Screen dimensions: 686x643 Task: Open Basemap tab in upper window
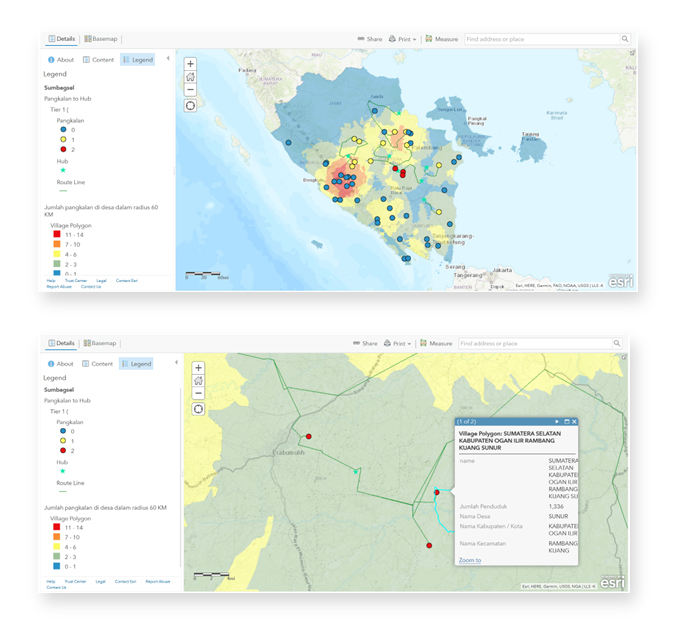(101, 38)
